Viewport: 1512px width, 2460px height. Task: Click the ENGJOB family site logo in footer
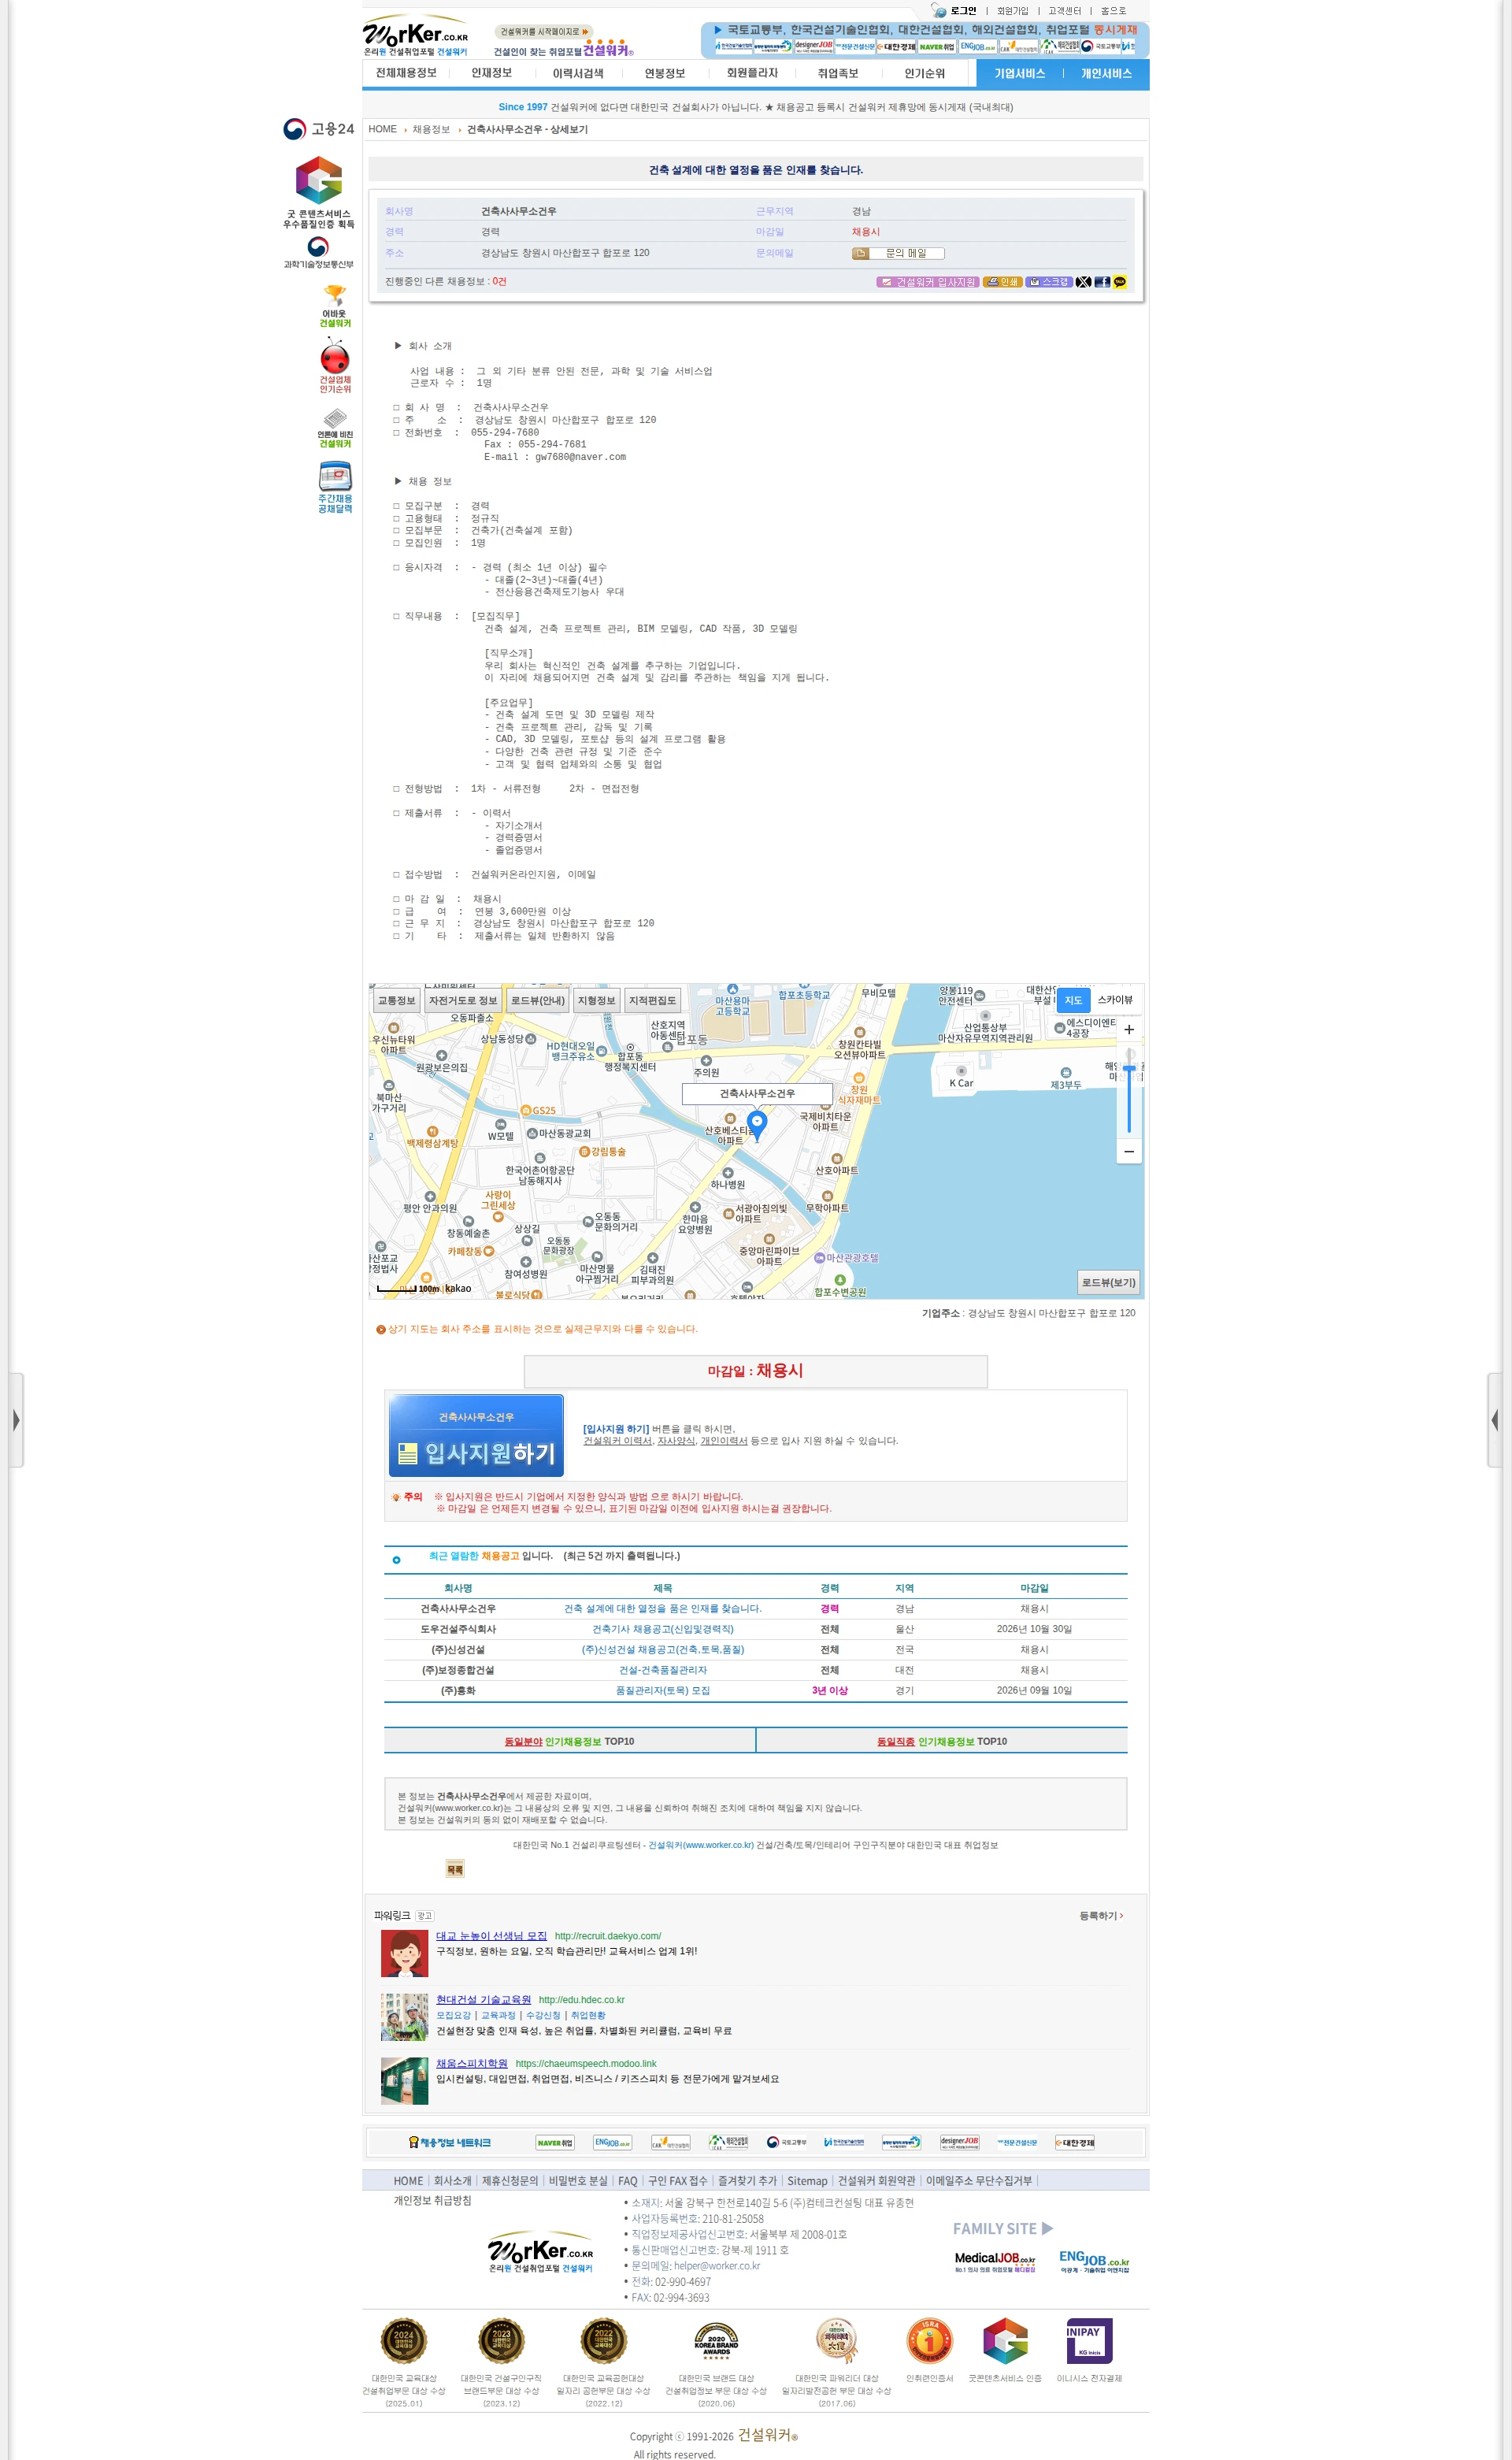click(x=1094, y=2262)
